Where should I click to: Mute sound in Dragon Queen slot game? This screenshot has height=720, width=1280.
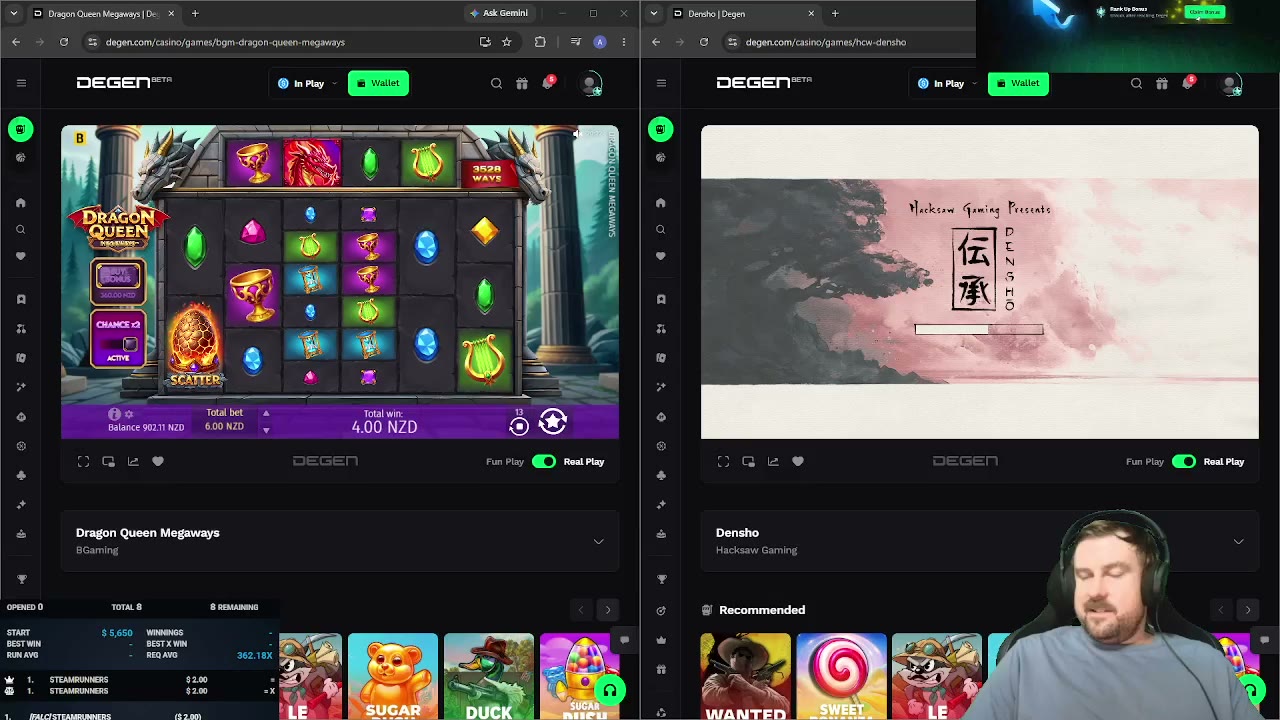pyautogui.click(x=577, y=134)
